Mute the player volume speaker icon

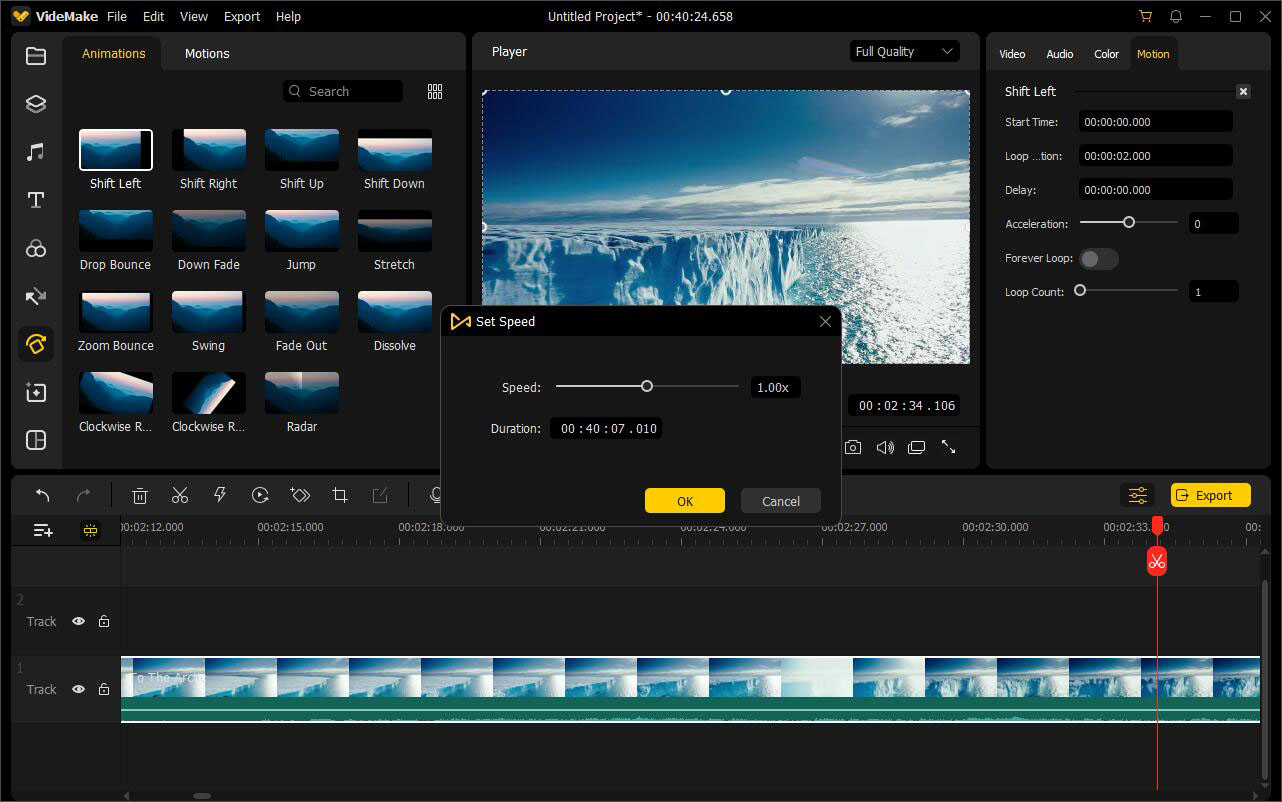tap(885, 447)
